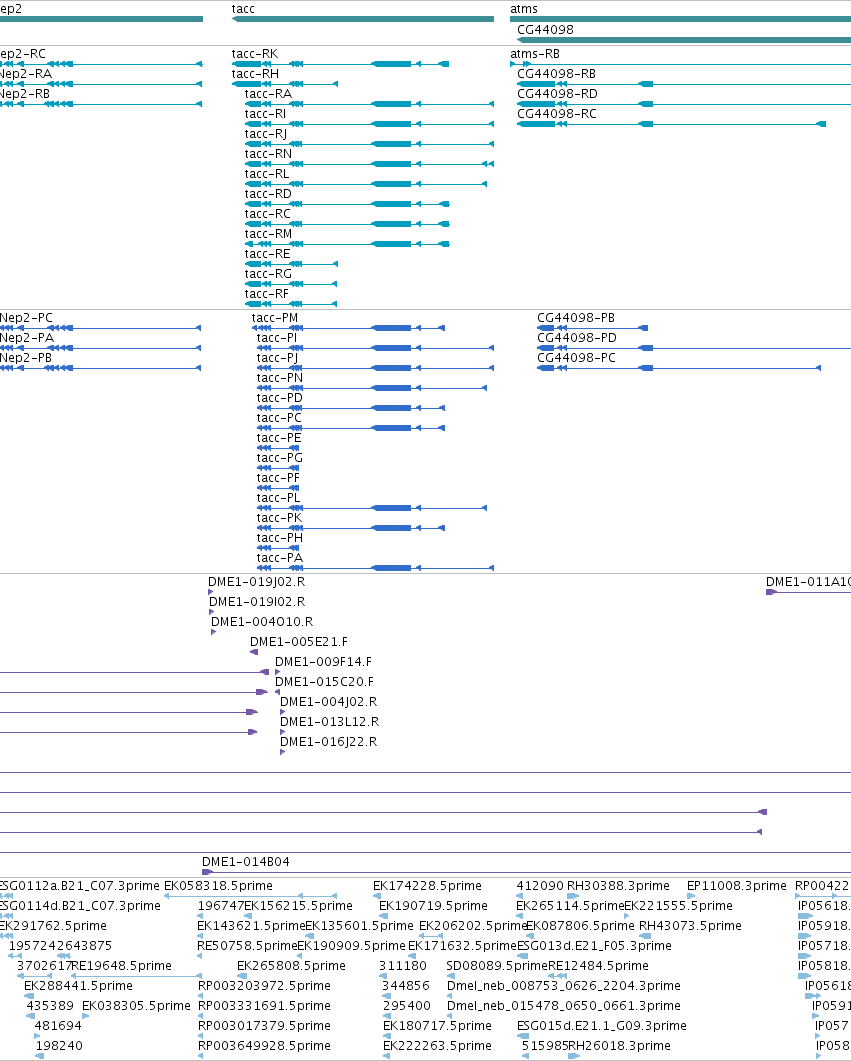
Task: Select transcript tacc-RG
Action: [292, 284]
